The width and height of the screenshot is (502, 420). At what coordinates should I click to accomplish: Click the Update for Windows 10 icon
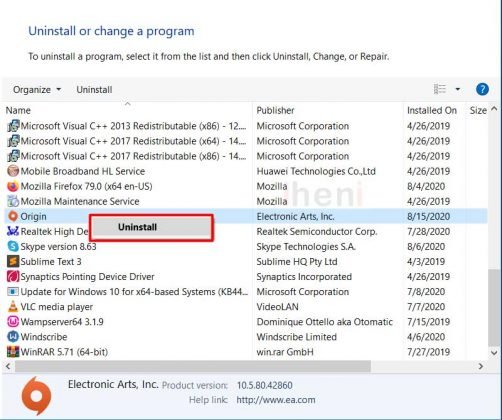(x=13, y=292)
